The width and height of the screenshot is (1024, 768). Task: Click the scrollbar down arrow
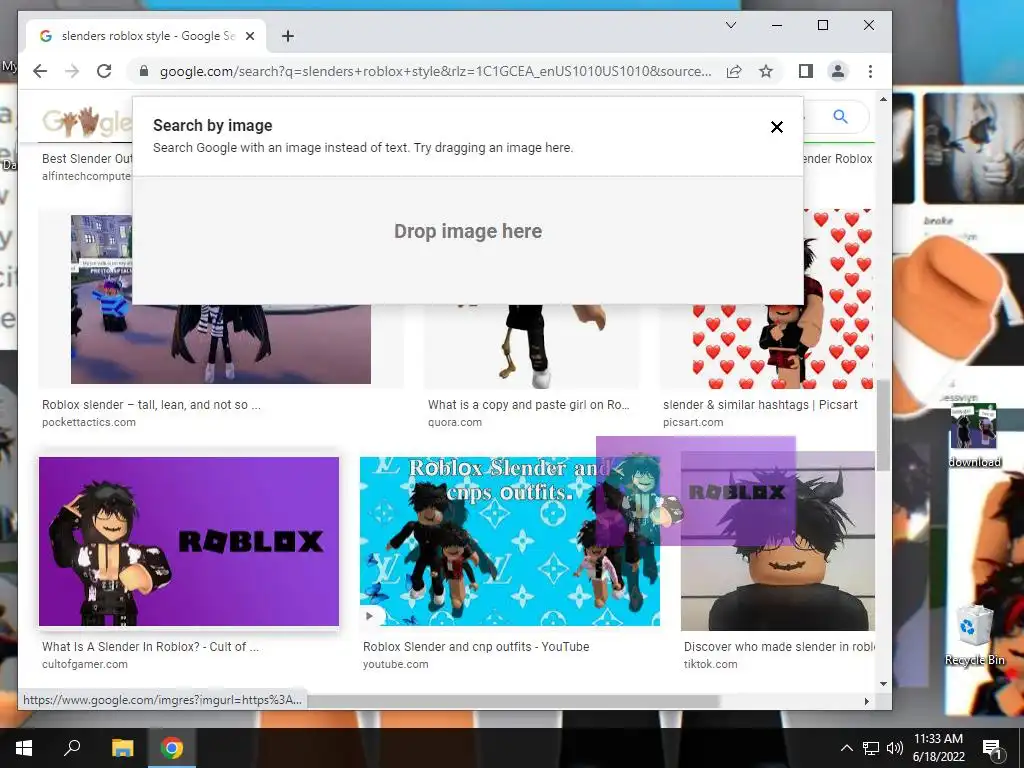(883, 684)
